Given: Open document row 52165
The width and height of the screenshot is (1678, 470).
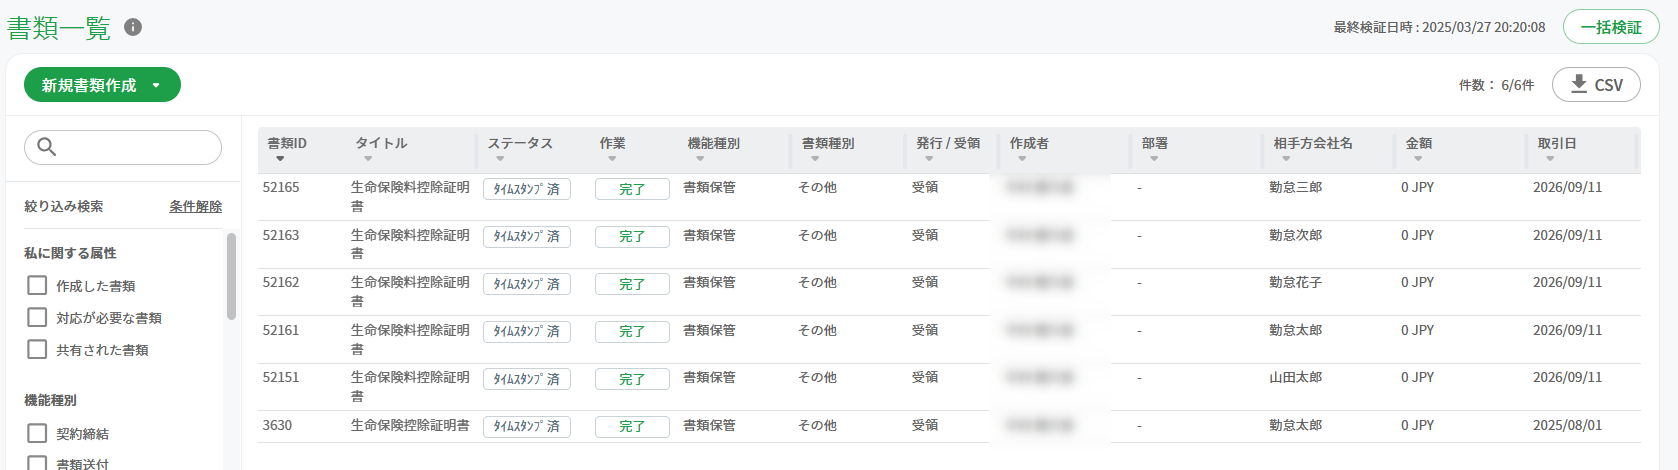Looking at the screenshot, I should (x=948, y=197).
